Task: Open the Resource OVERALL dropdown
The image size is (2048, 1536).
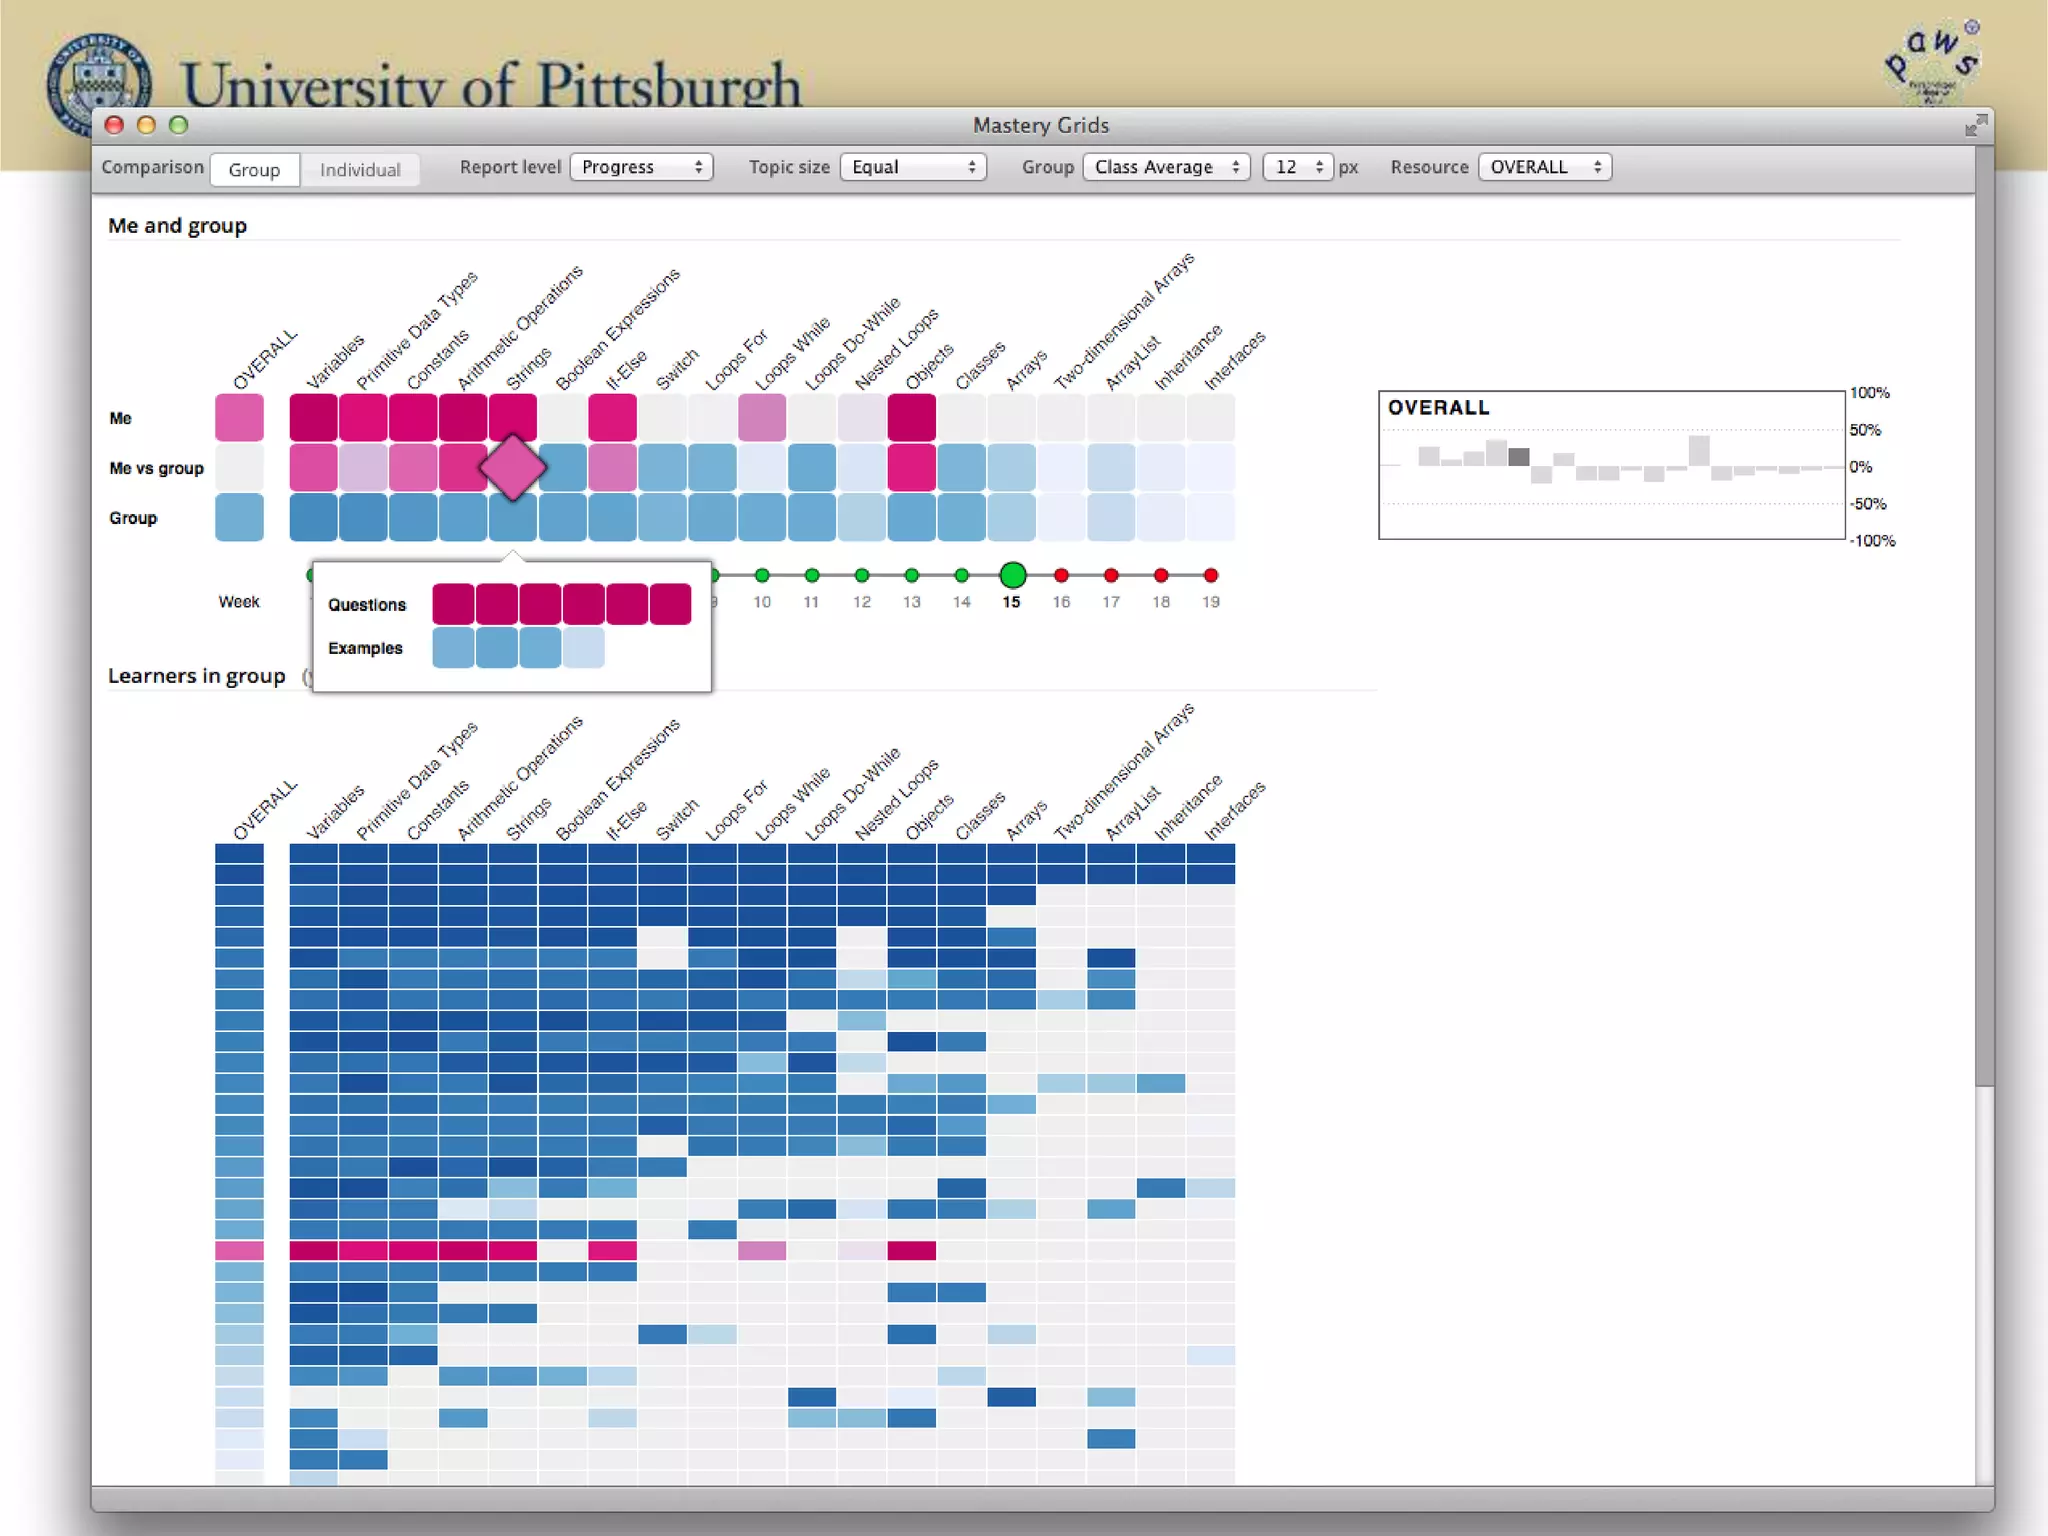Action: 1544,167
